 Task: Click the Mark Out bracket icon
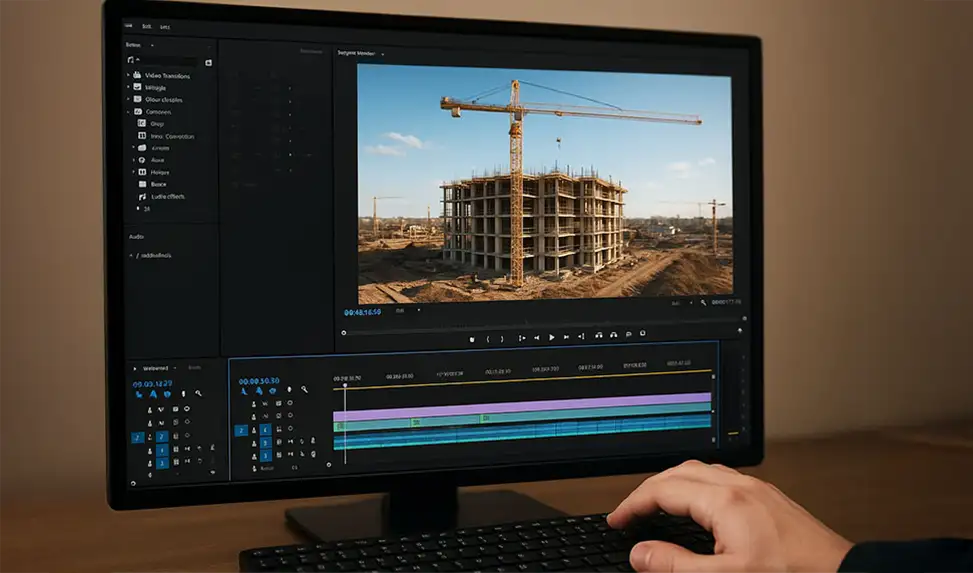point(502,338)
